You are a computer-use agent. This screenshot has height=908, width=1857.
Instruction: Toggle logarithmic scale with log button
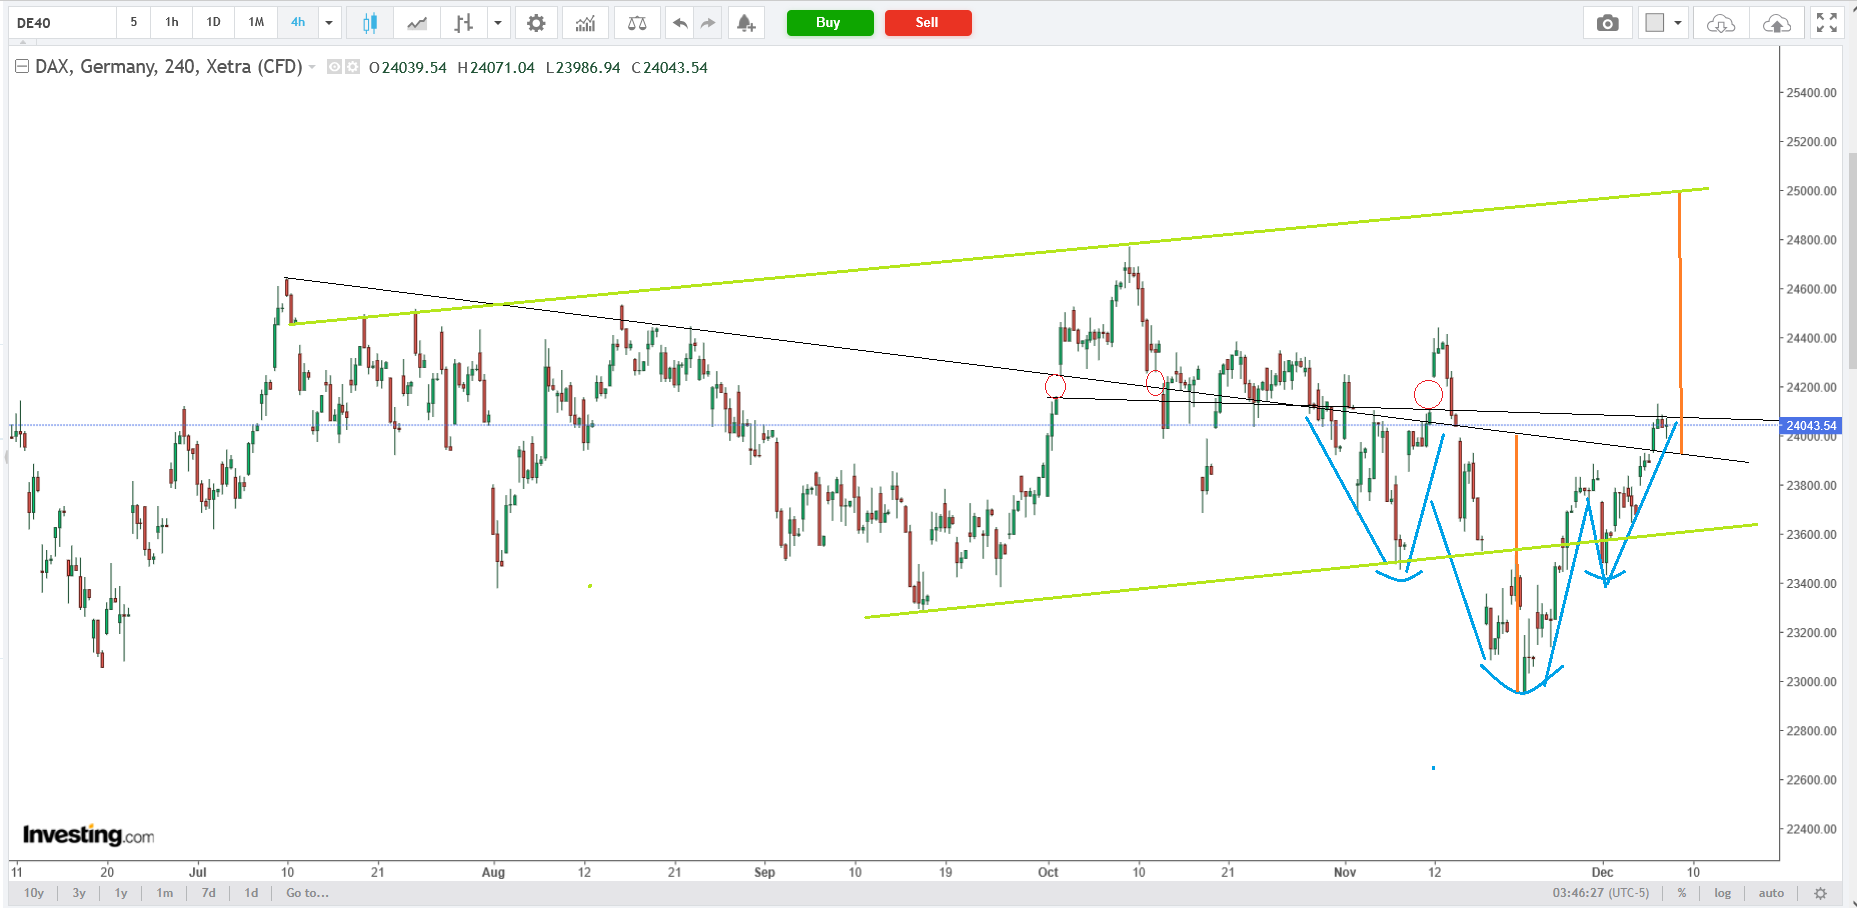pos(1722,893)
